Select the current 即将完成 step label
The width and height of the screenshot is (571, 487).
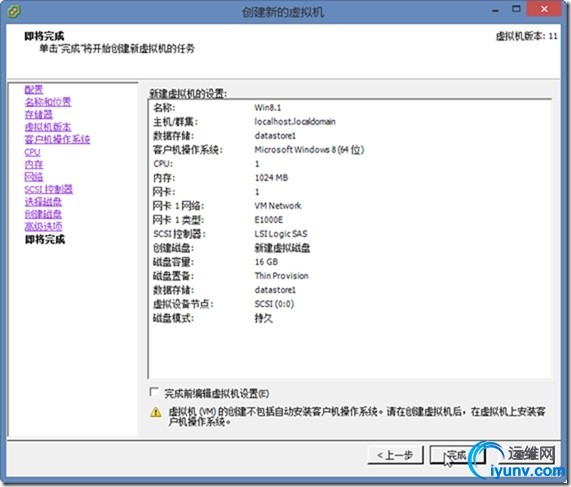pyautogui.click(x=45, y=239)
